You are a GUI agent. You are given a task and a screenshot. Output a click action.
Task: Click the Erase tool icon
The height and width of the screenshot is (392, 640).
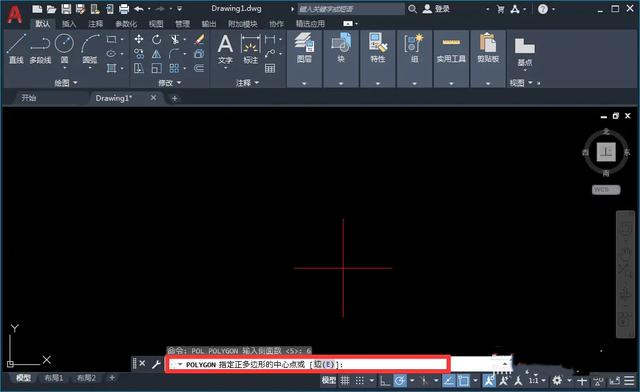[x=199, y=39]
